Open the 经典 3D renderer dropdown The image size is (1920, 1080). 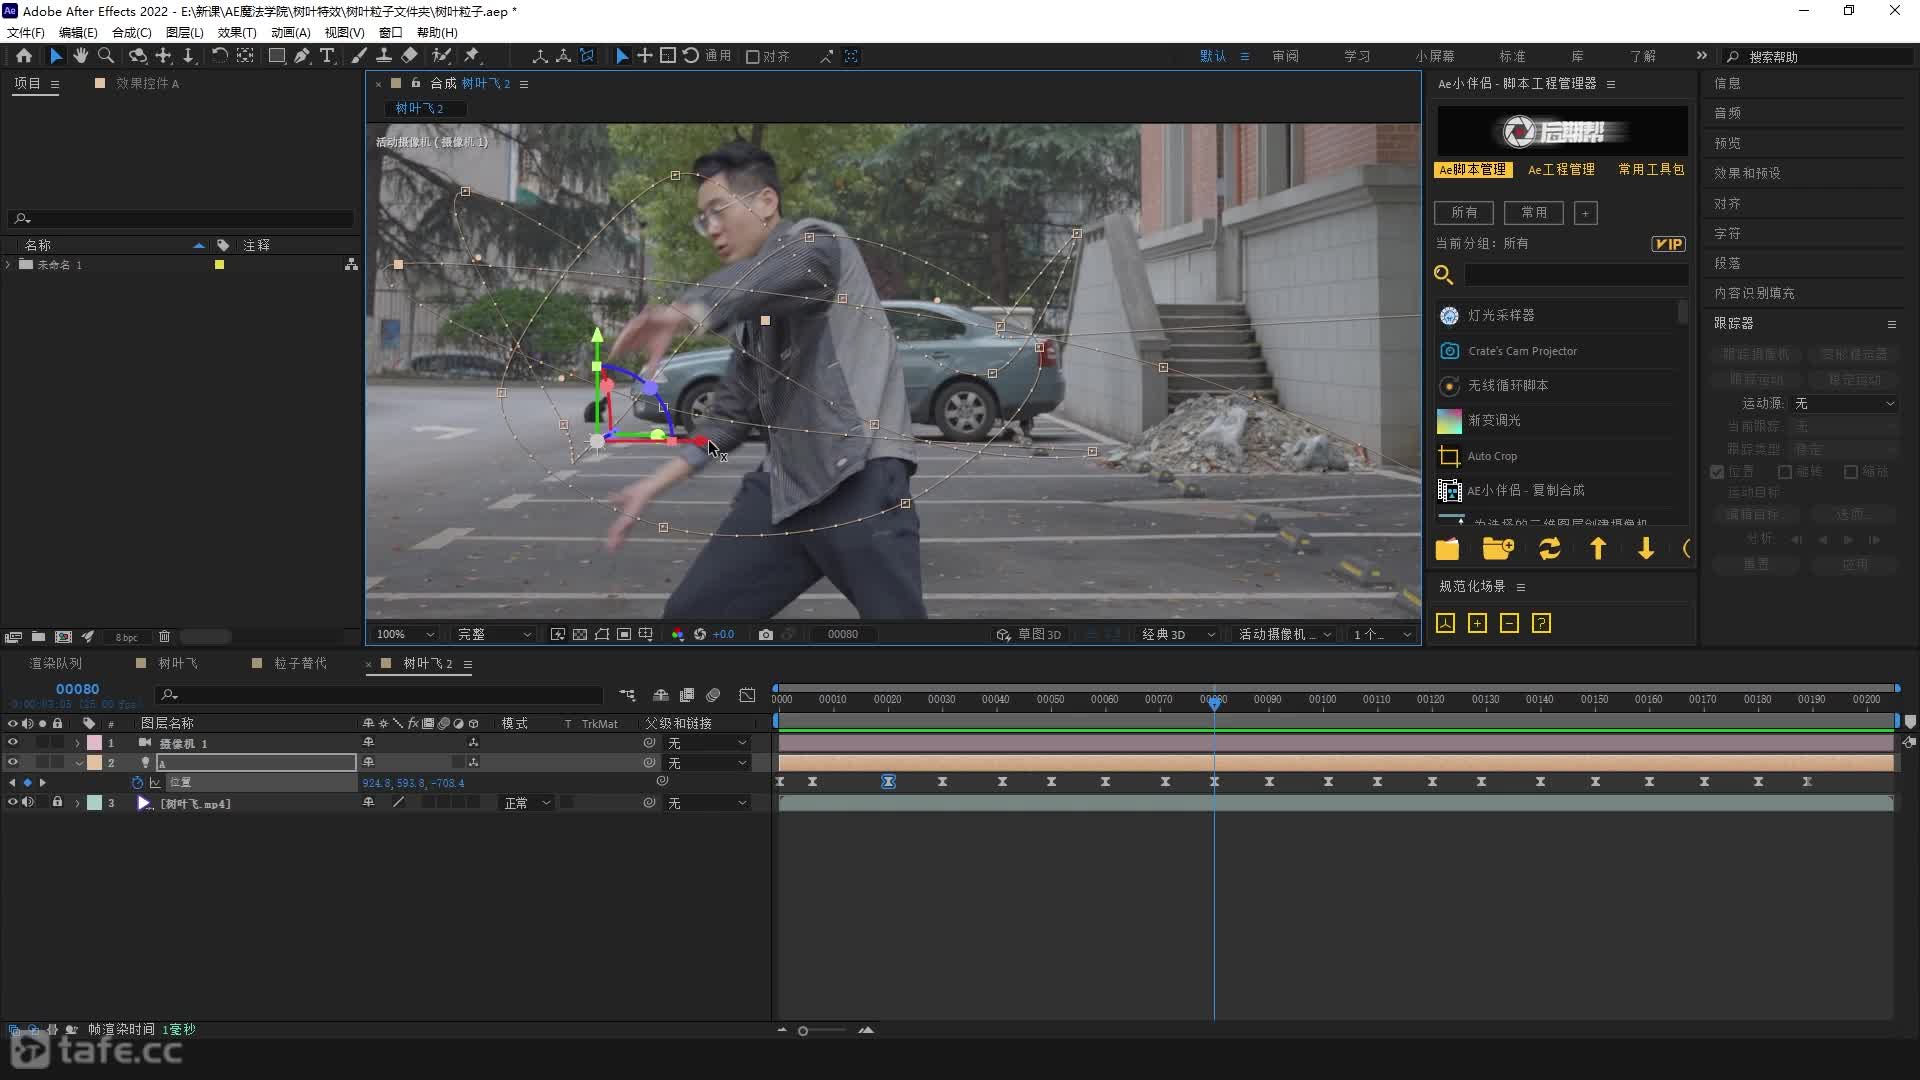click(x=1178, y=634)
